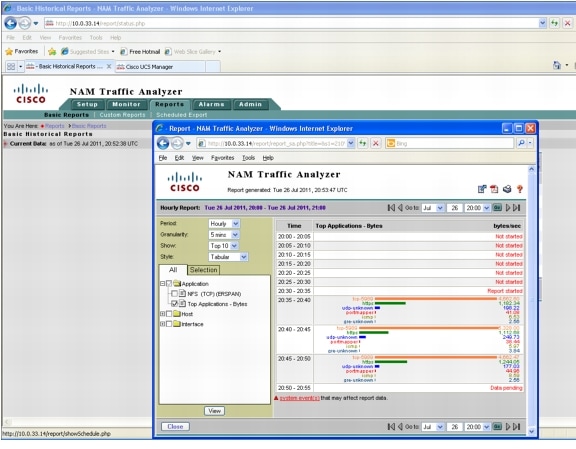Open help with the red question mark icon
This screenshot has width=576, height=449.
(x=519, y=189)
